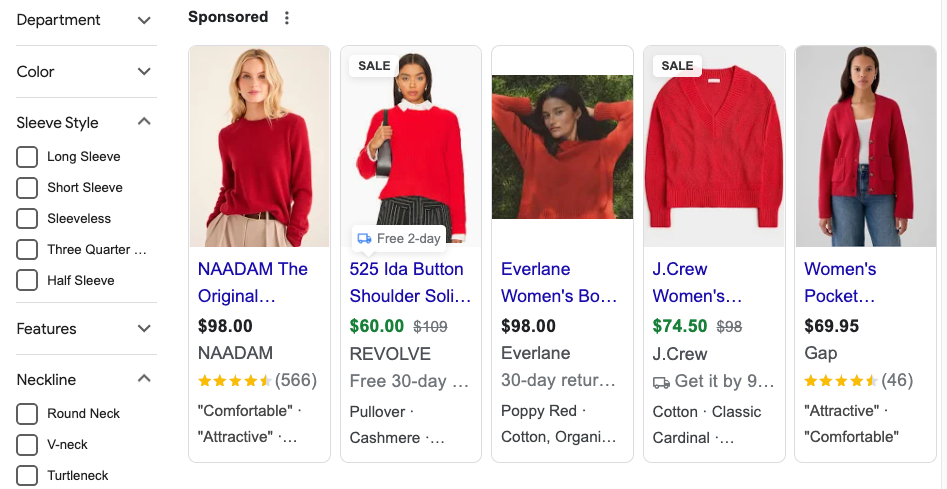Expand the Department filter section
This screenshot has height=489, width=947.
tap(144, 20)
